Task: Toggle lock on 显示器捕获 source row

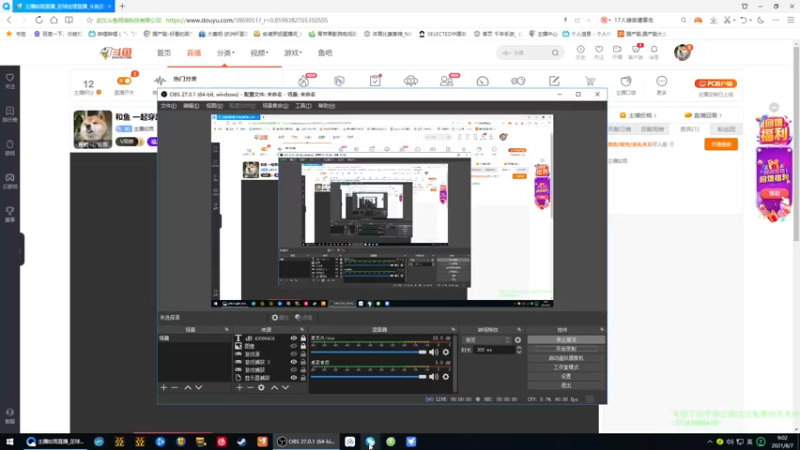Action: pyautogui.click(x=303, y=378)
